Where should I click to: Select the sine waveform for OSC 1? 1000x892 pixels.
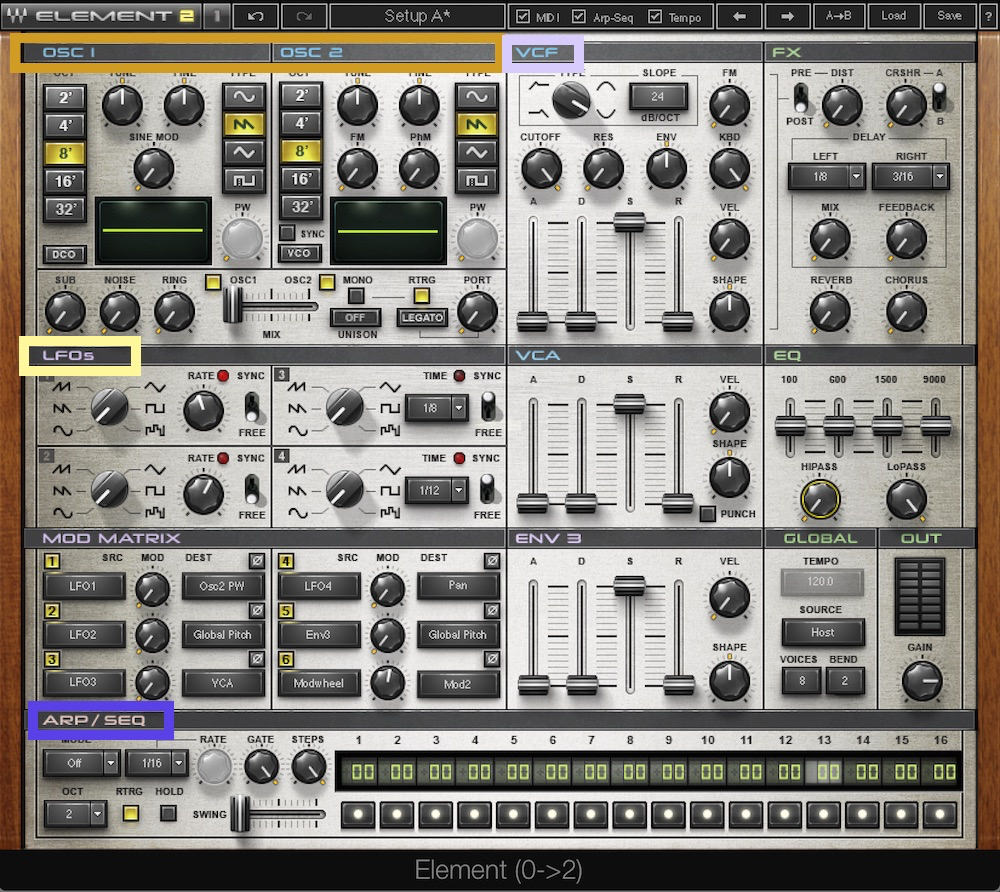244,96
